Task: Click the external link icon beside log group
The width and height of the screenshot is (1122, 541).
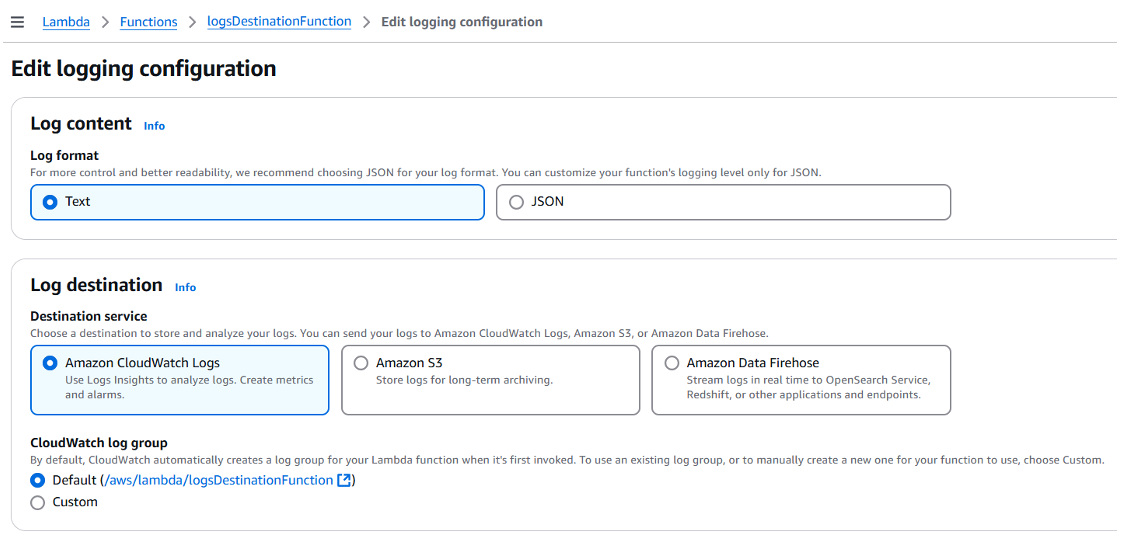Action: coord(343,480)
